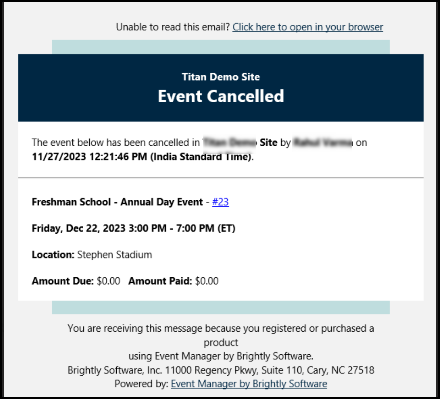Click the $0.00 value next to Amount Paid
The width and height of the screenshot is (440, 399).
click(207, 281)
